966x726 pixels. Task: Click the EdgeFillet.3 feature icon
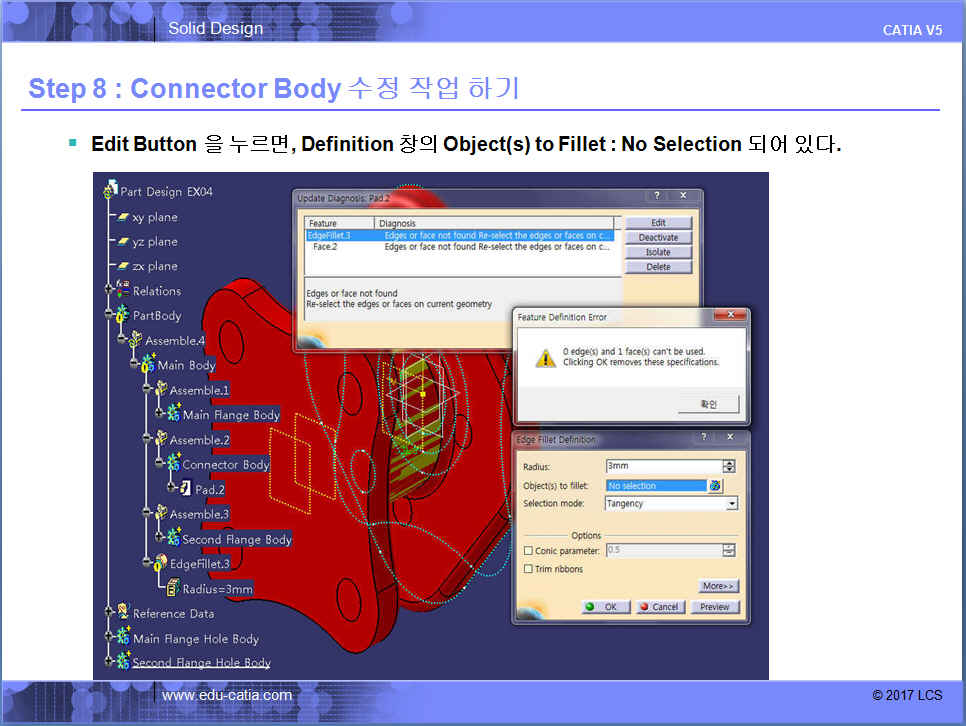tap(159, 564)
